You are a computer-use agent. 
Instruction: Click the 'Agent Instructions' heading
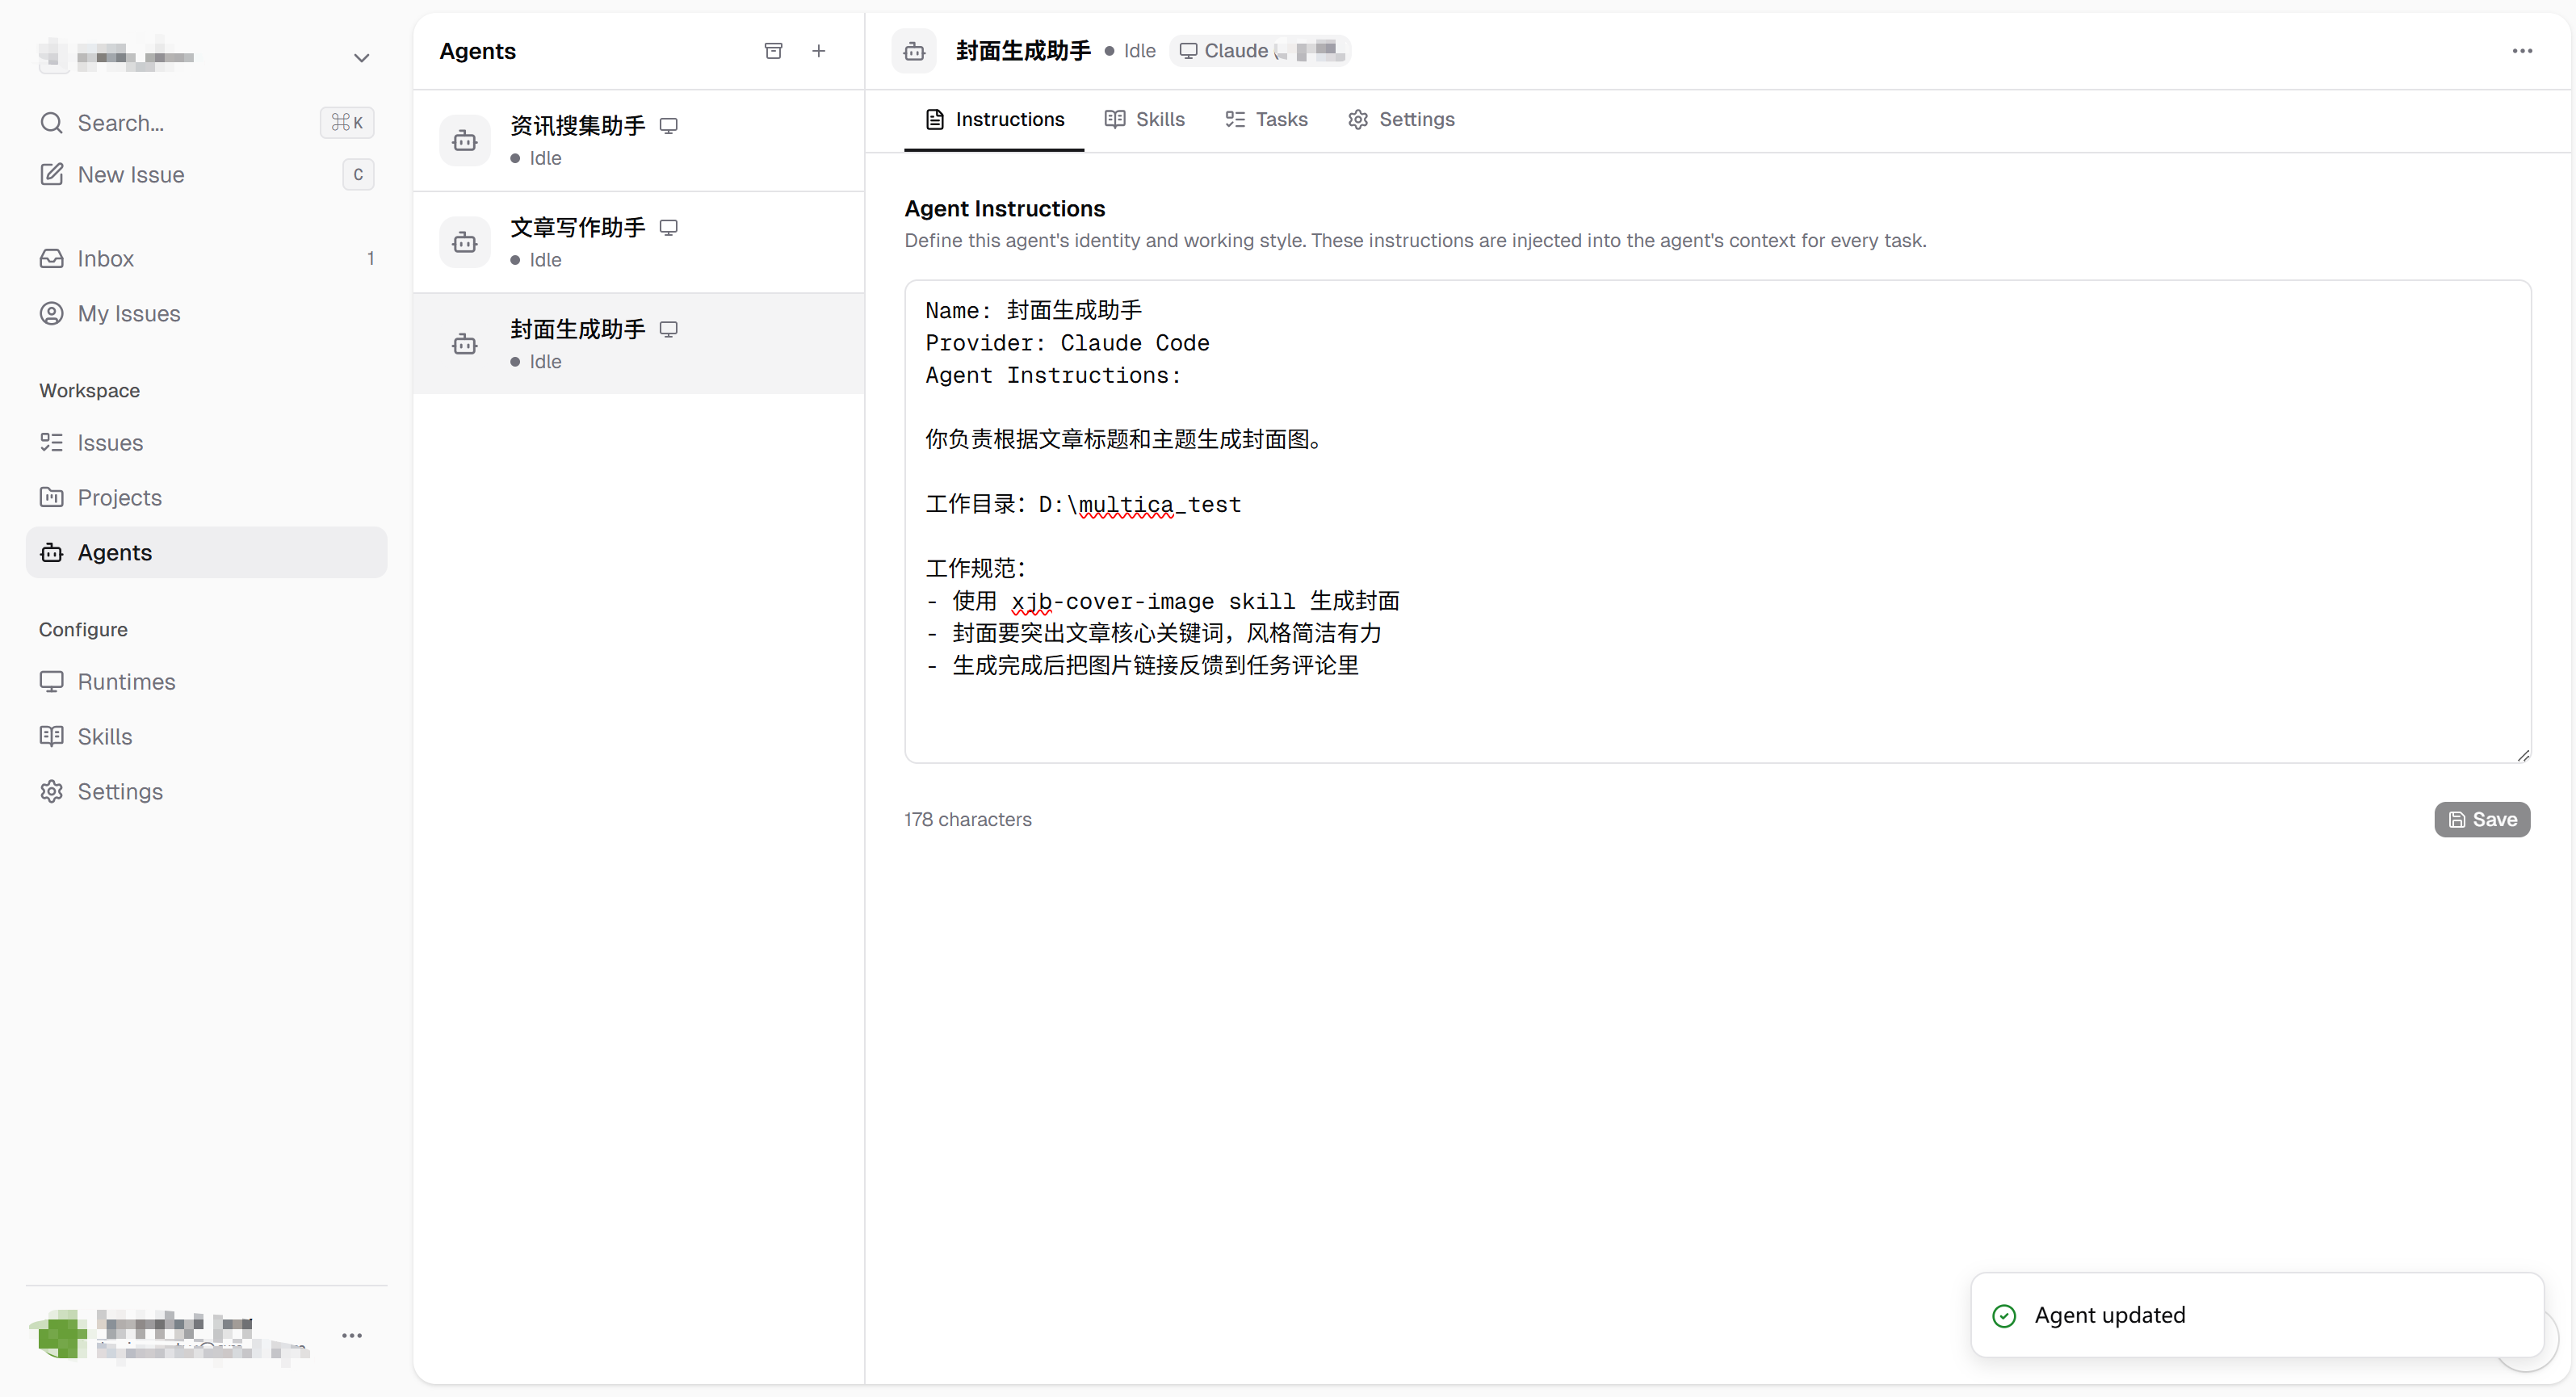pos(1005,209)
